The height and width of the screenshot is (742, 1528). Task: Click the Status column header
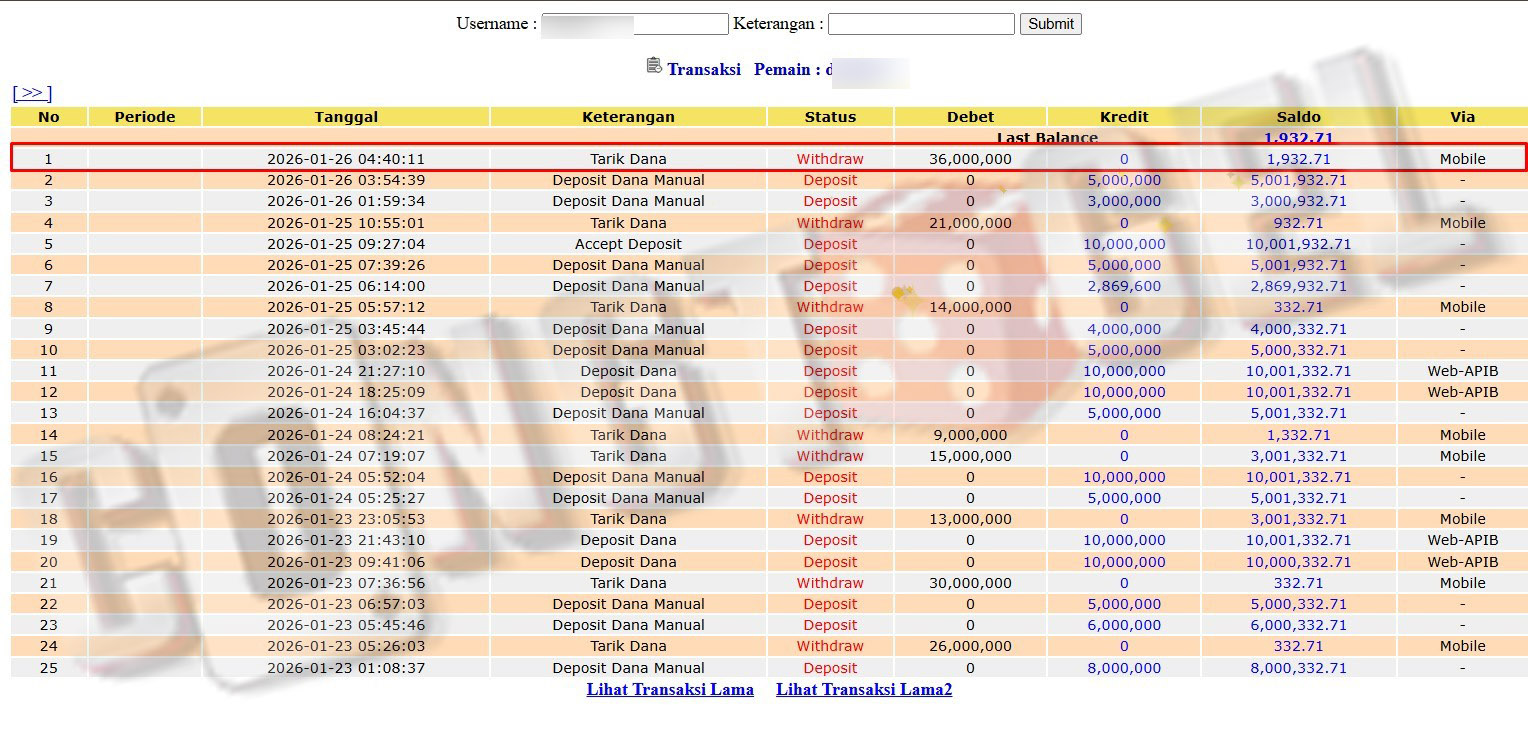click(x=830, y=117)
